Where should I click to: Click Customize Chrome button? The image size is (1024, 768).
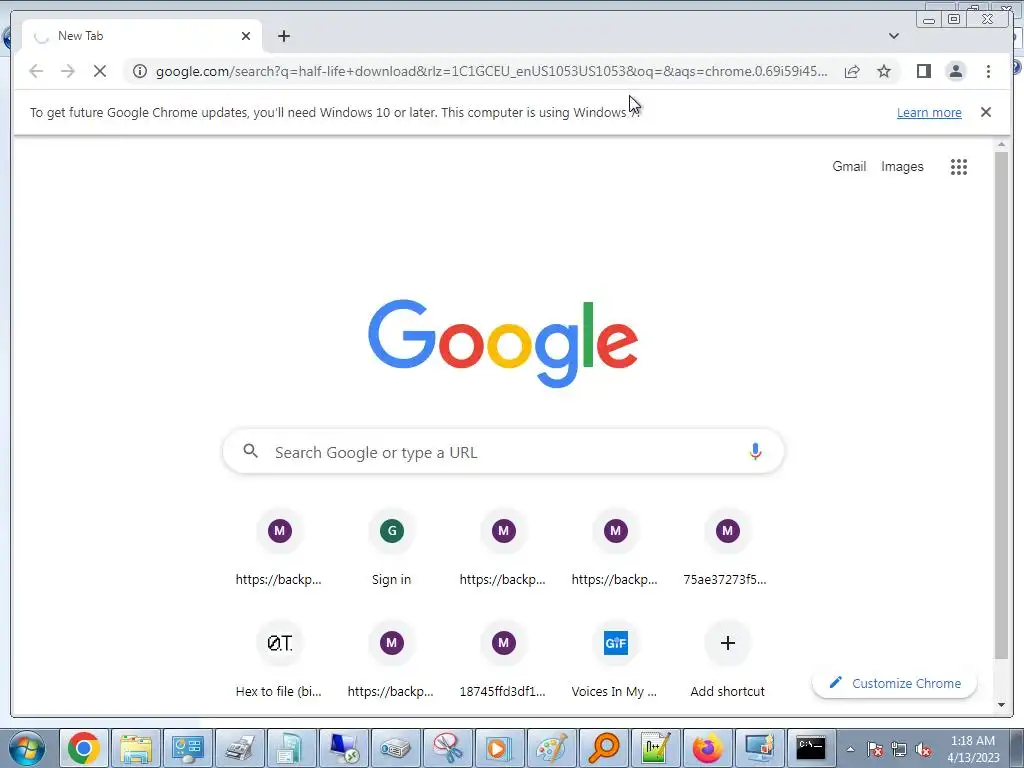tap(894, 683)
